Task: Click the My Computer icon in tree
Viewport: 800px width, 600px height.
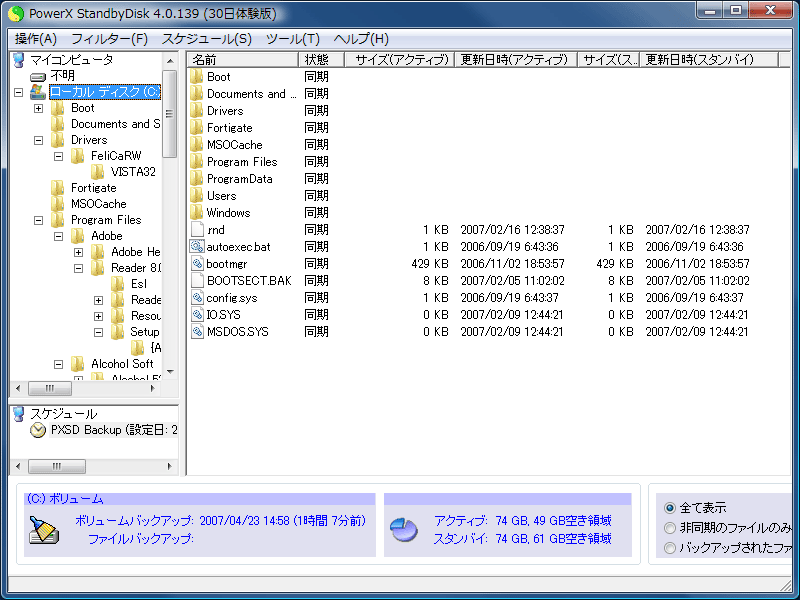Action: point(19,60)
